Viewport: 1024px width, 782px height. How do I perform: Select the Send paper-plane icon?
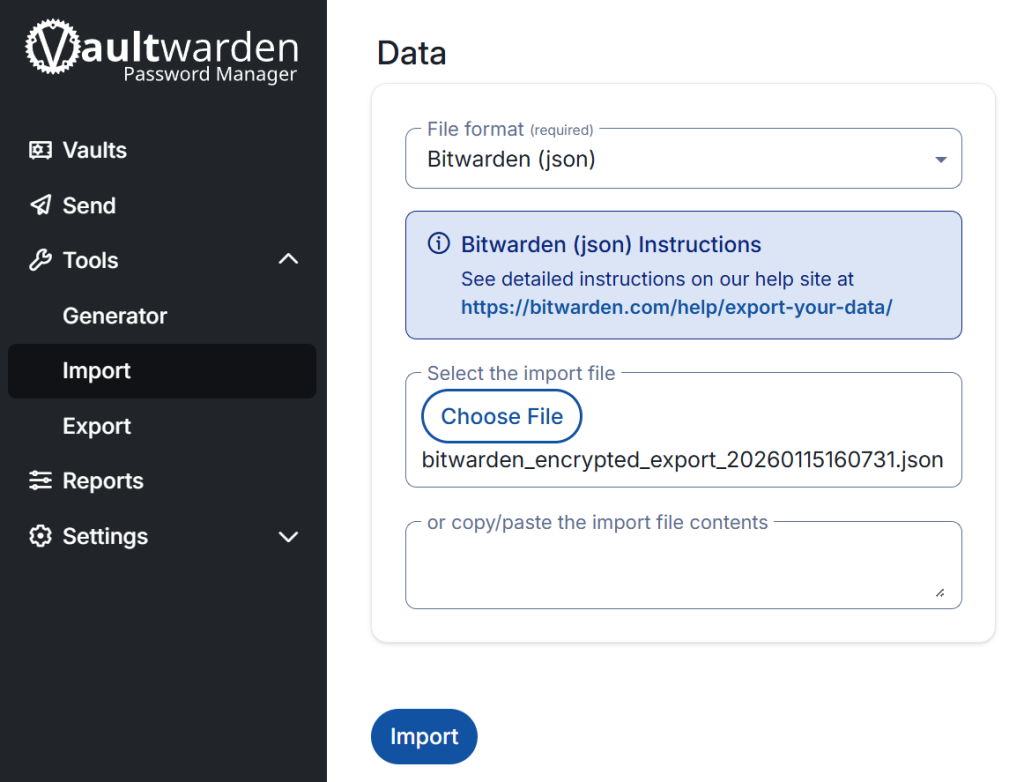pos(40,205)
